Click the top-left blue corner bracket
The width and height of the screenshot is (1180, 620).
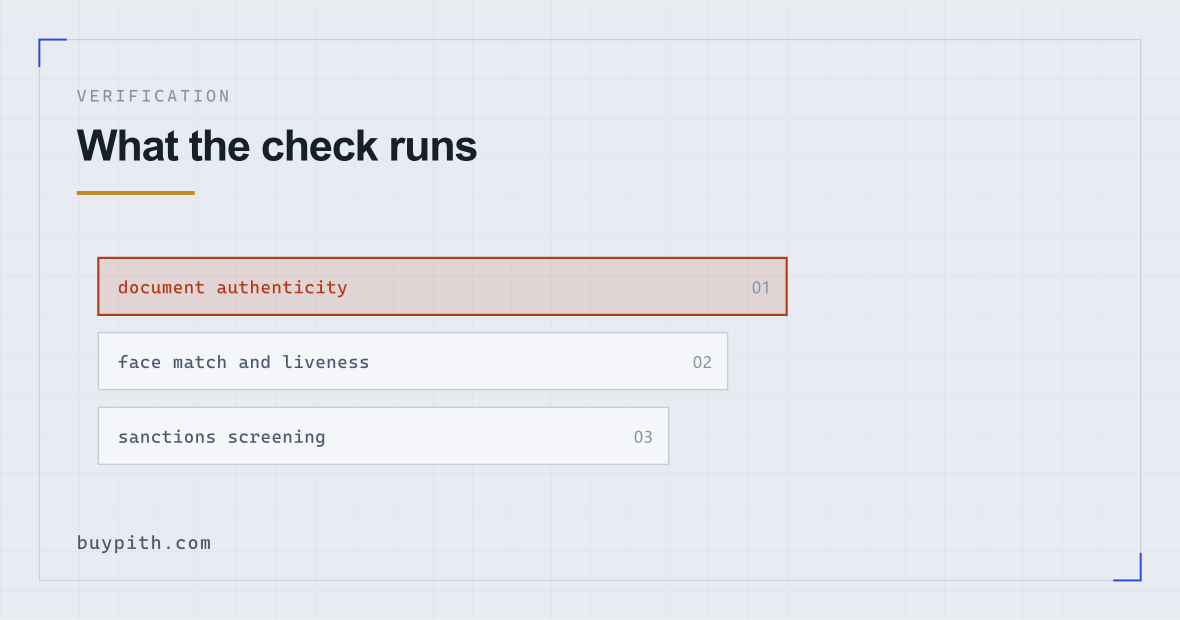pos(52,52)
